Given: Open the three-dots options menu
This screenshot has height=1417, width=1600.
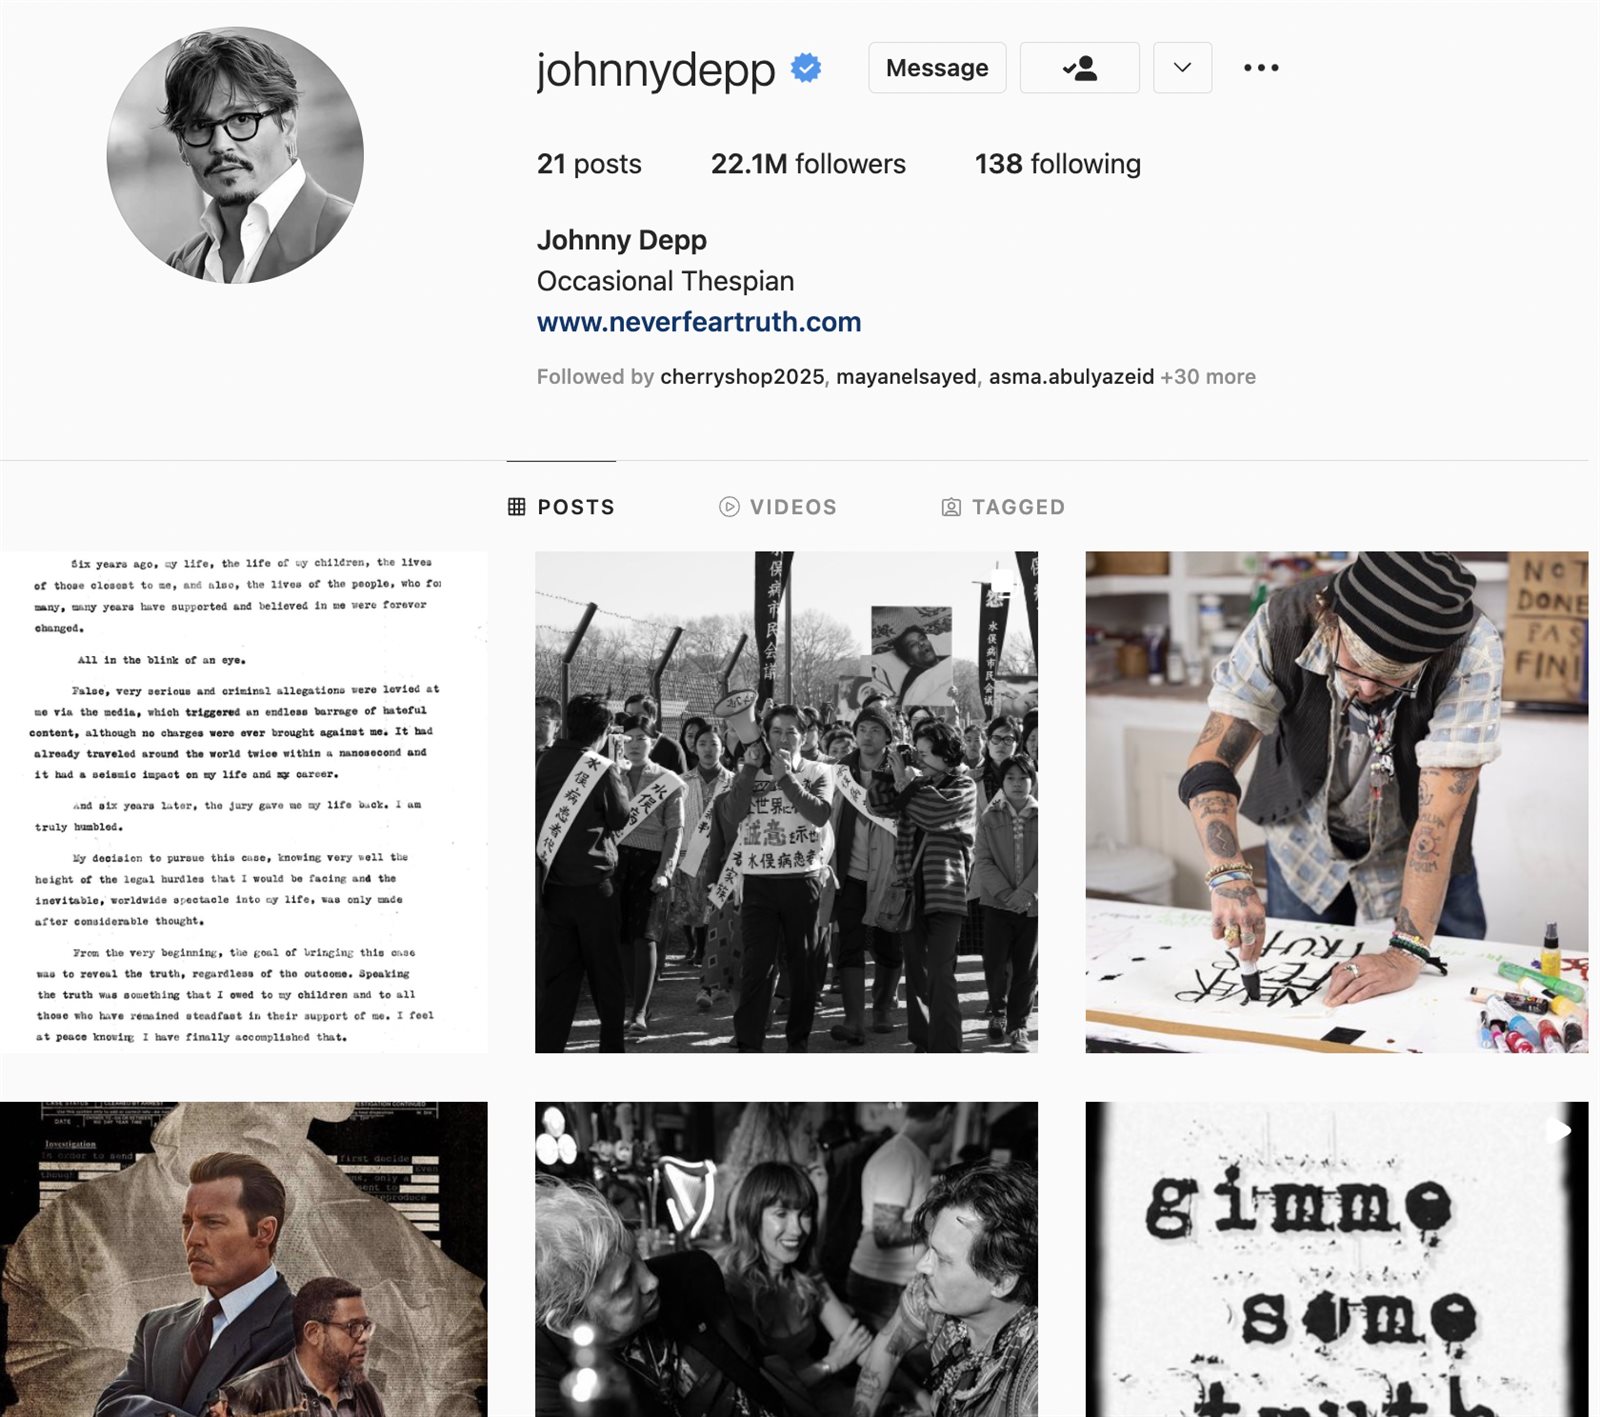Looking at the screenshot, I should click(1261, 68).
